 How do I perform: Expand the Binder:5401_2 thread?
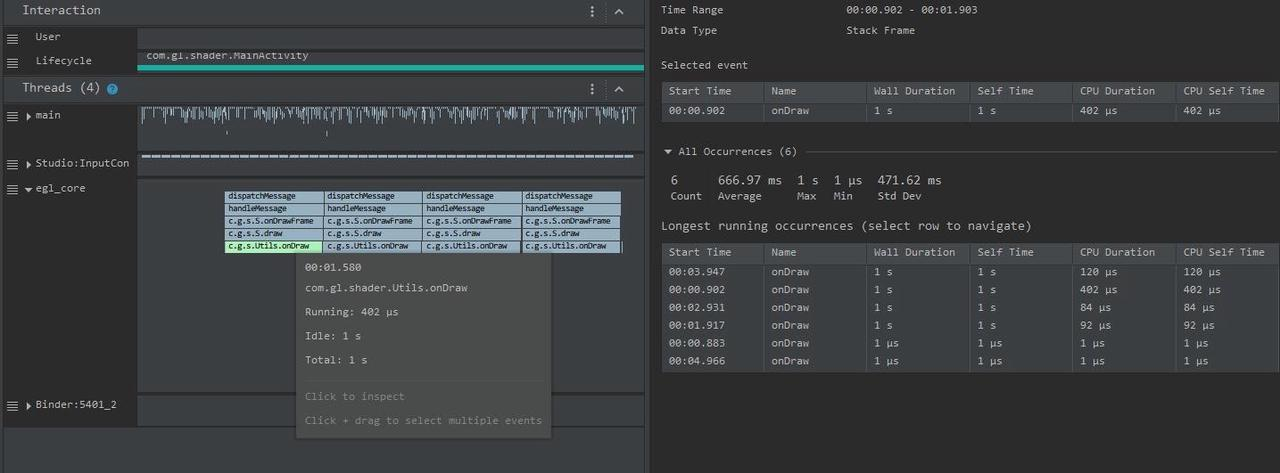pyautogui.click(x=28, y=406)
